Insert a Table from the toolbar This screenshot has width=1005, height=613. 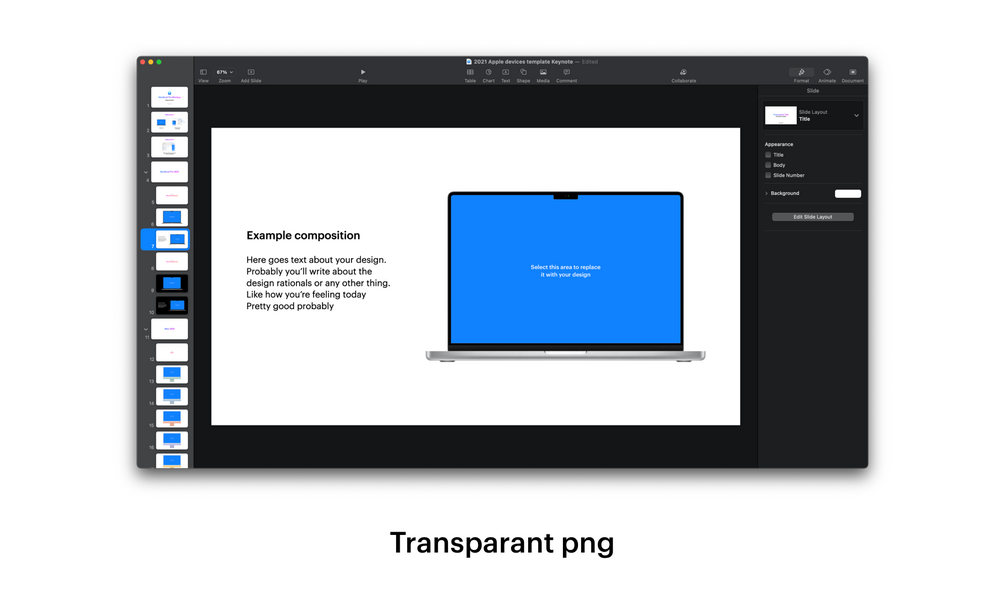470,72
